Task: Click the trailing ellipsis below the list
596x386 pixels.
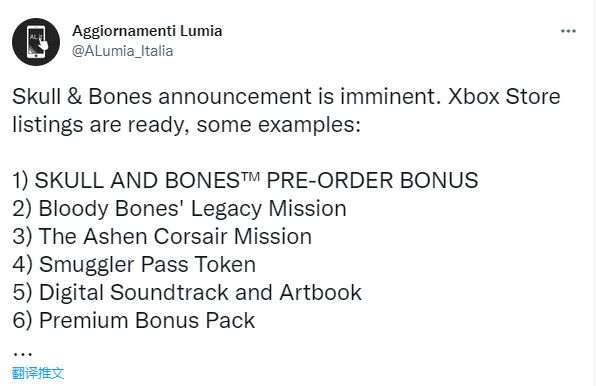Action: pos(22,354)
